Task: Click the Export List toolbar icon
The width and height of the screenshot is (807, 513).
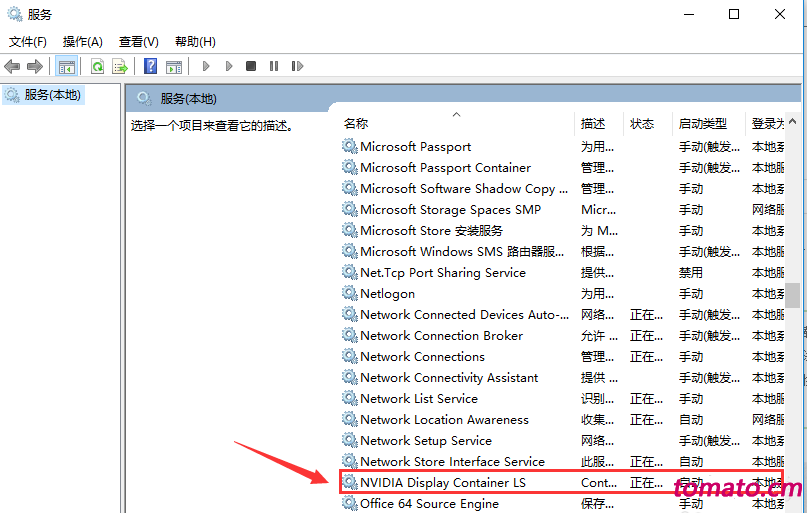Action: coord(119,66)
